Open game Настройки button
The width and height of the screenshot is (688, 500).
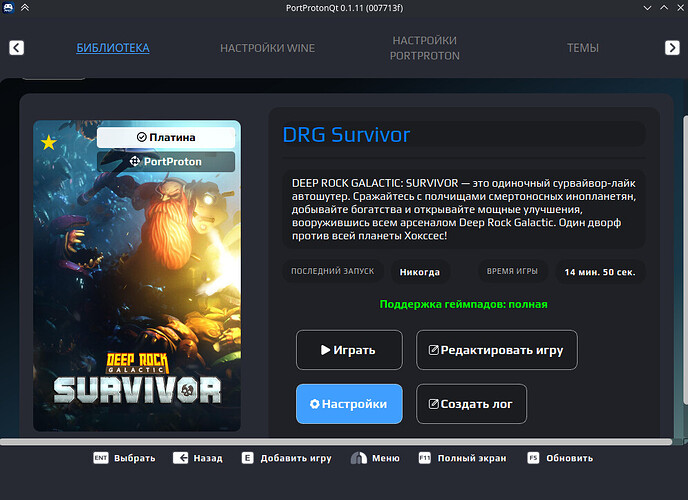pyautogui.click(x=349, y=404)
